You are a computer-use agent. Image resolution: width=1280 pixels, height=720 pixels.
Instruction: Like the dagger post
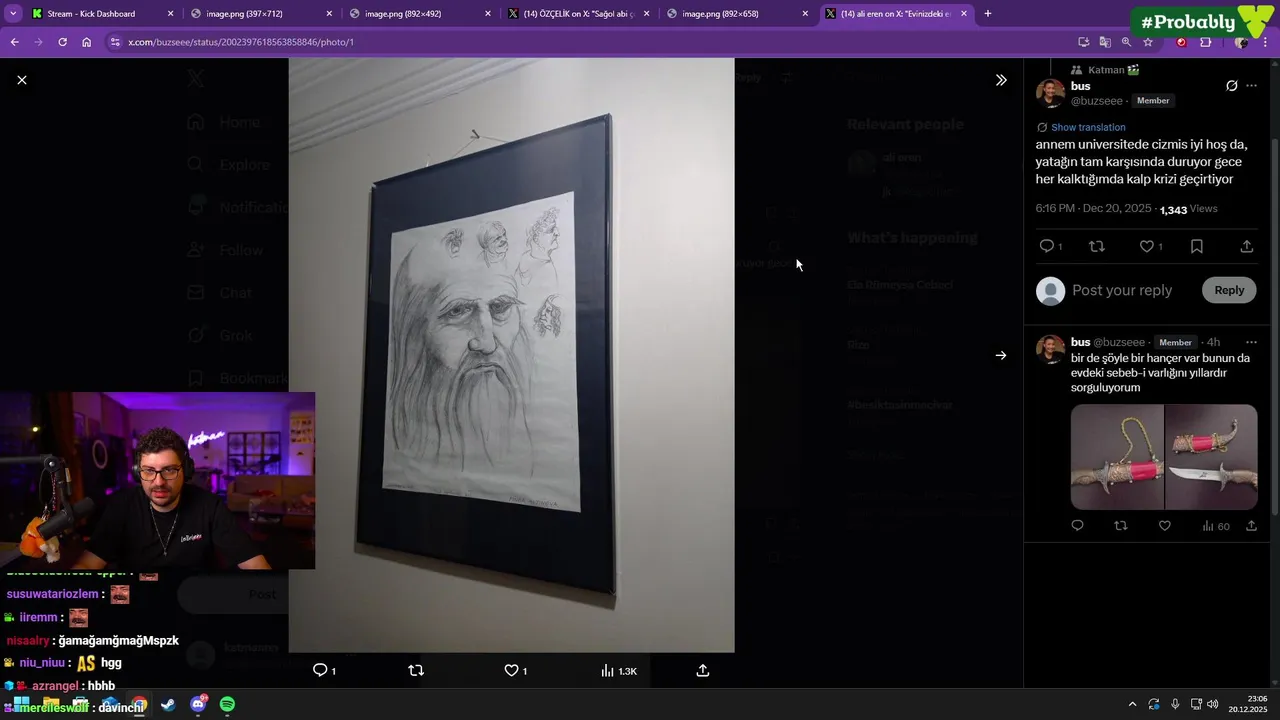1164,526
